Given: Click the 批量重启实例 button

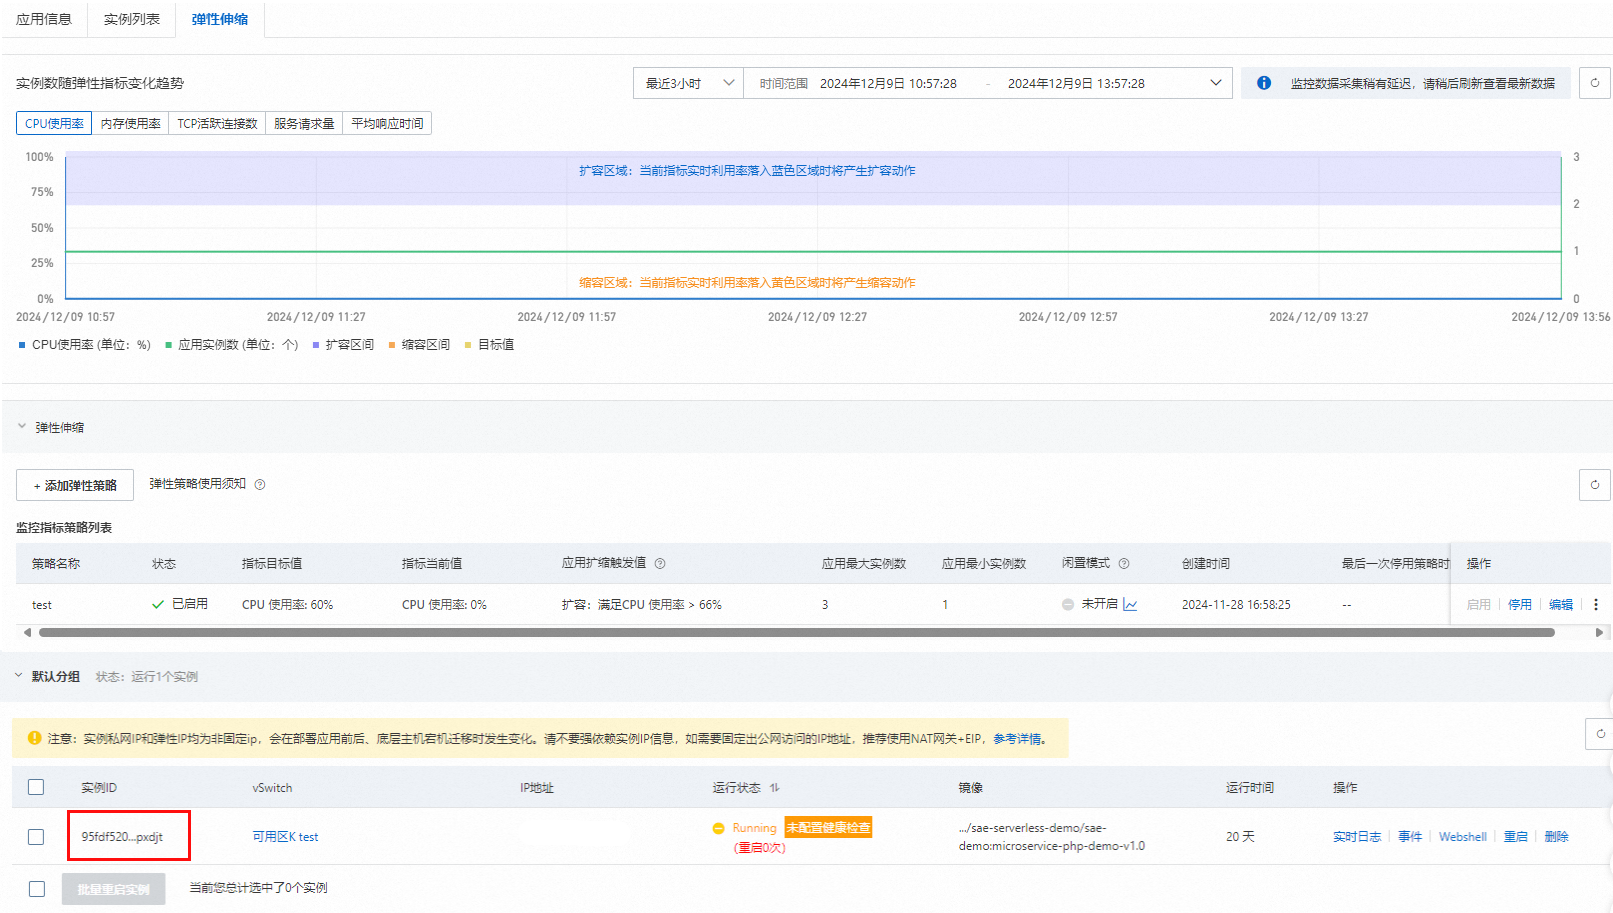Looking at the screenshot, I should click(x=113, y=889).
